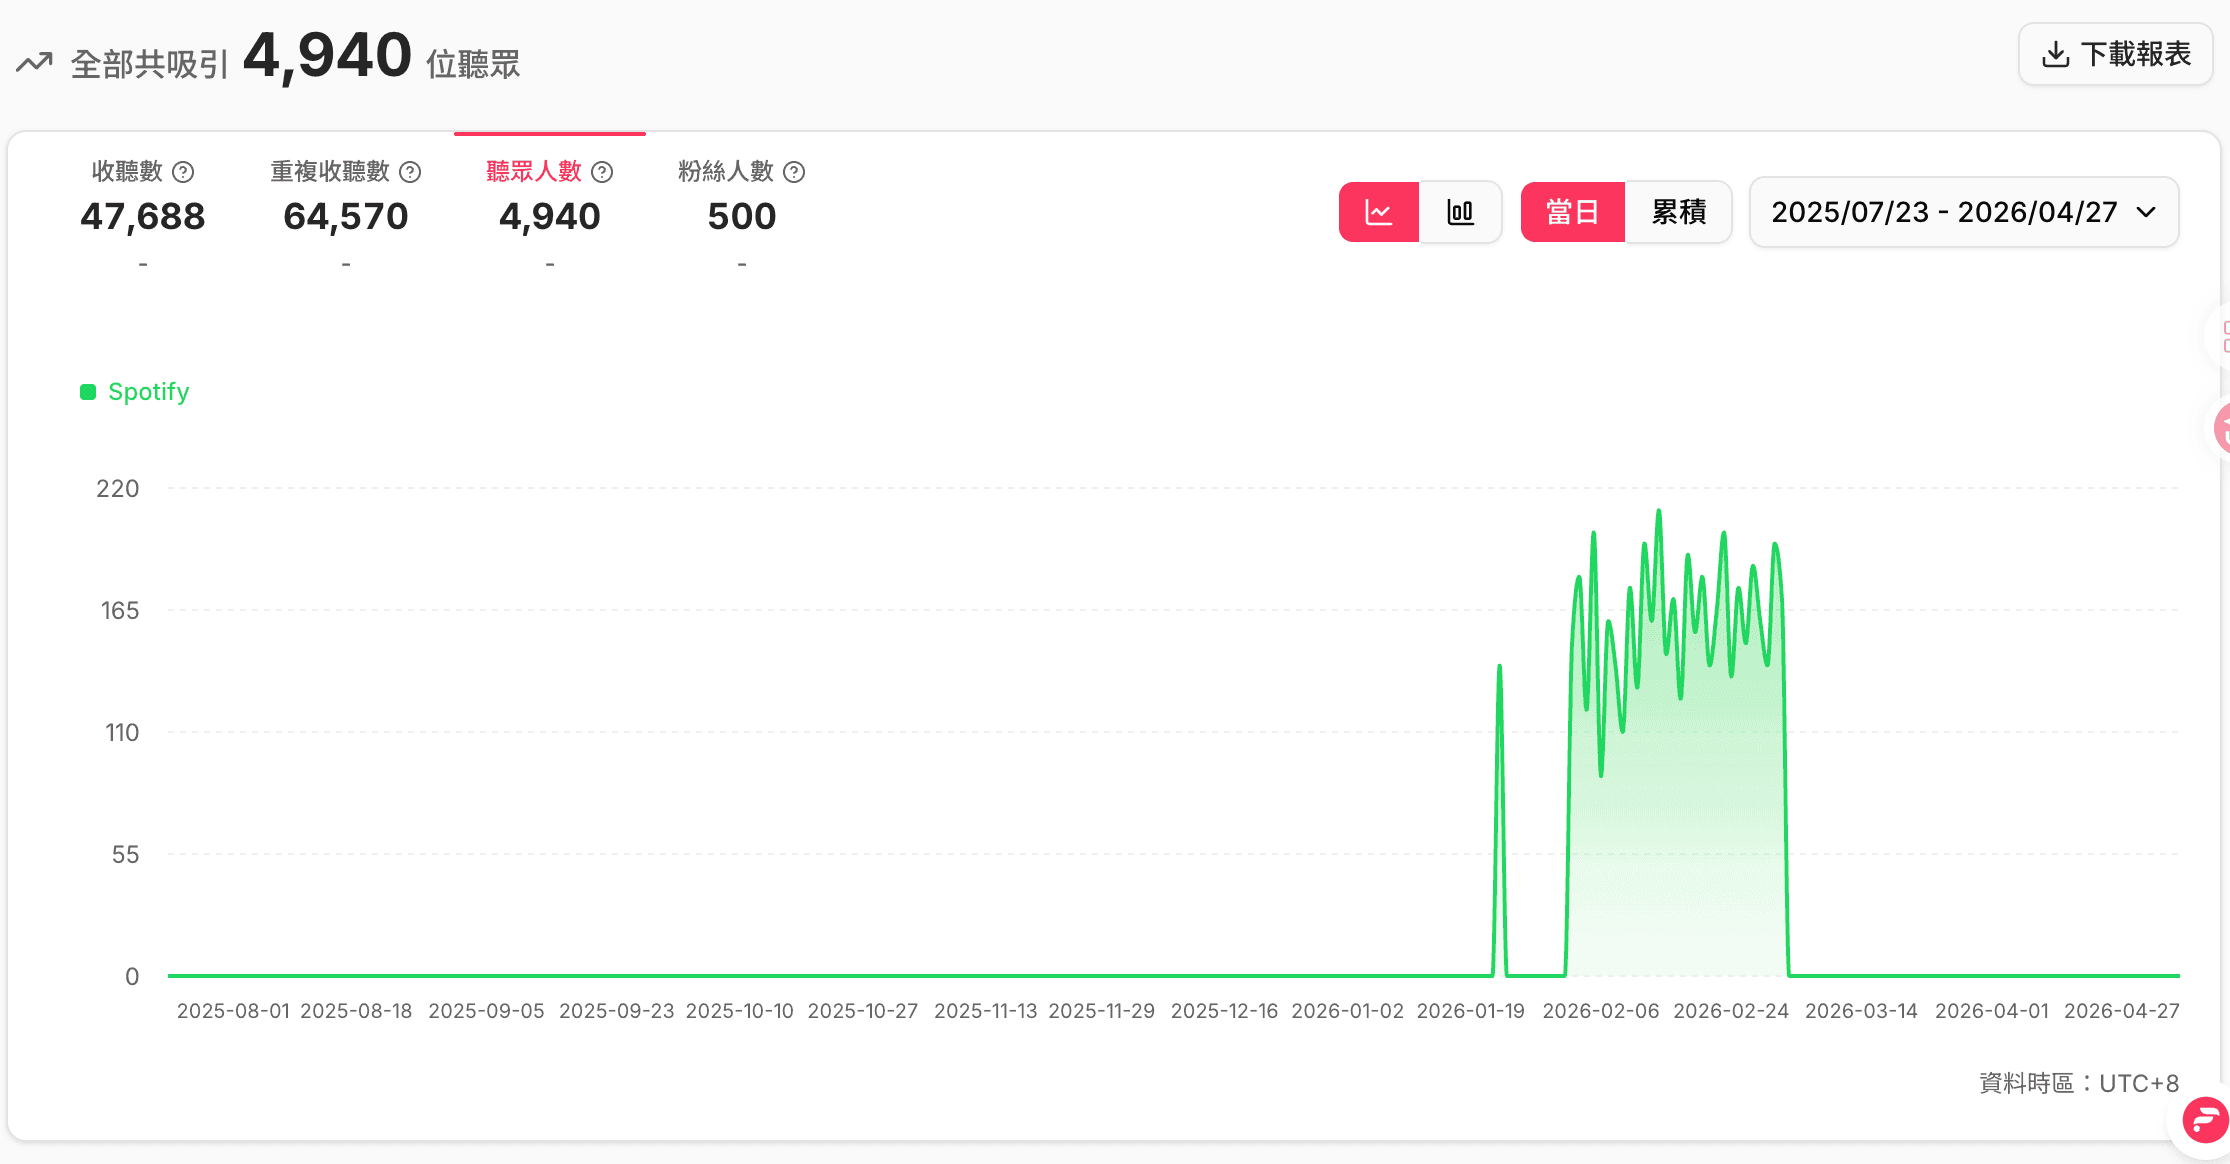Select the 累積 cumulative view toggle
Image resolution: width=2230 pixels, height=1164 pixels.
click(1679, 212)
